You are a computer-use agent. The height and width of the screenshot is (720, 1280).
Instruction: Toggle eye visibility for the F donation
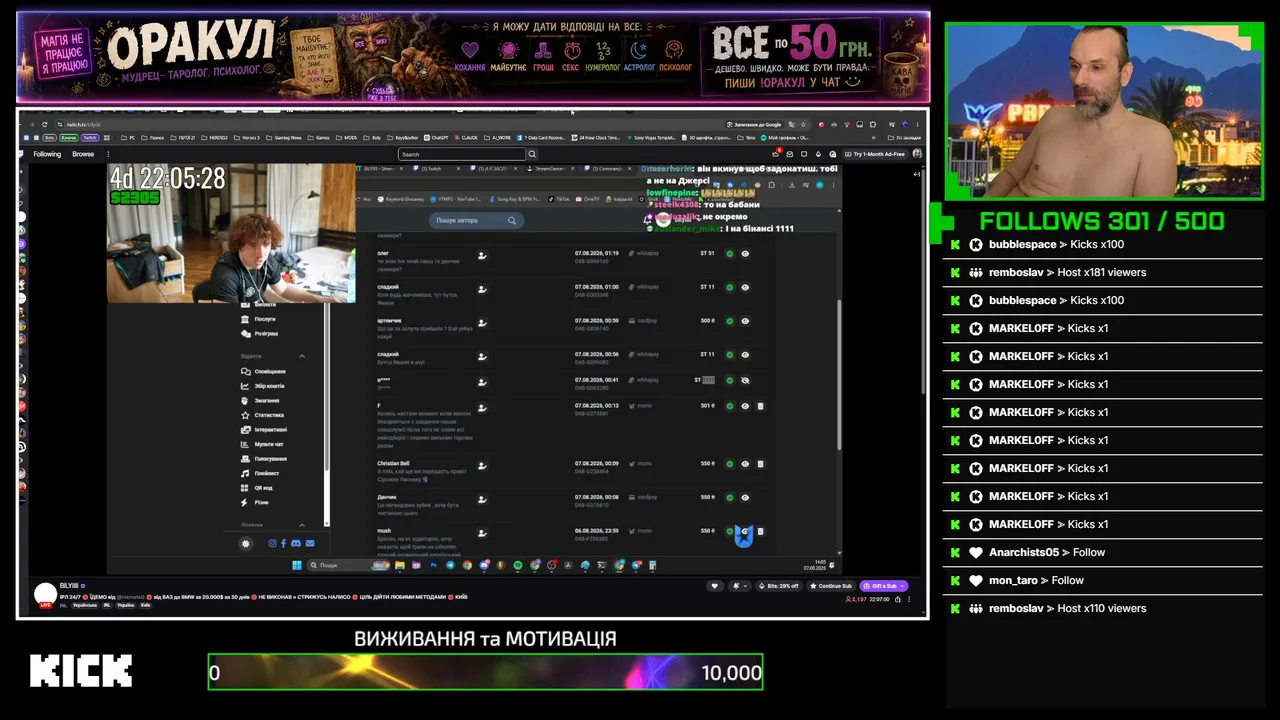click(745, 406)
